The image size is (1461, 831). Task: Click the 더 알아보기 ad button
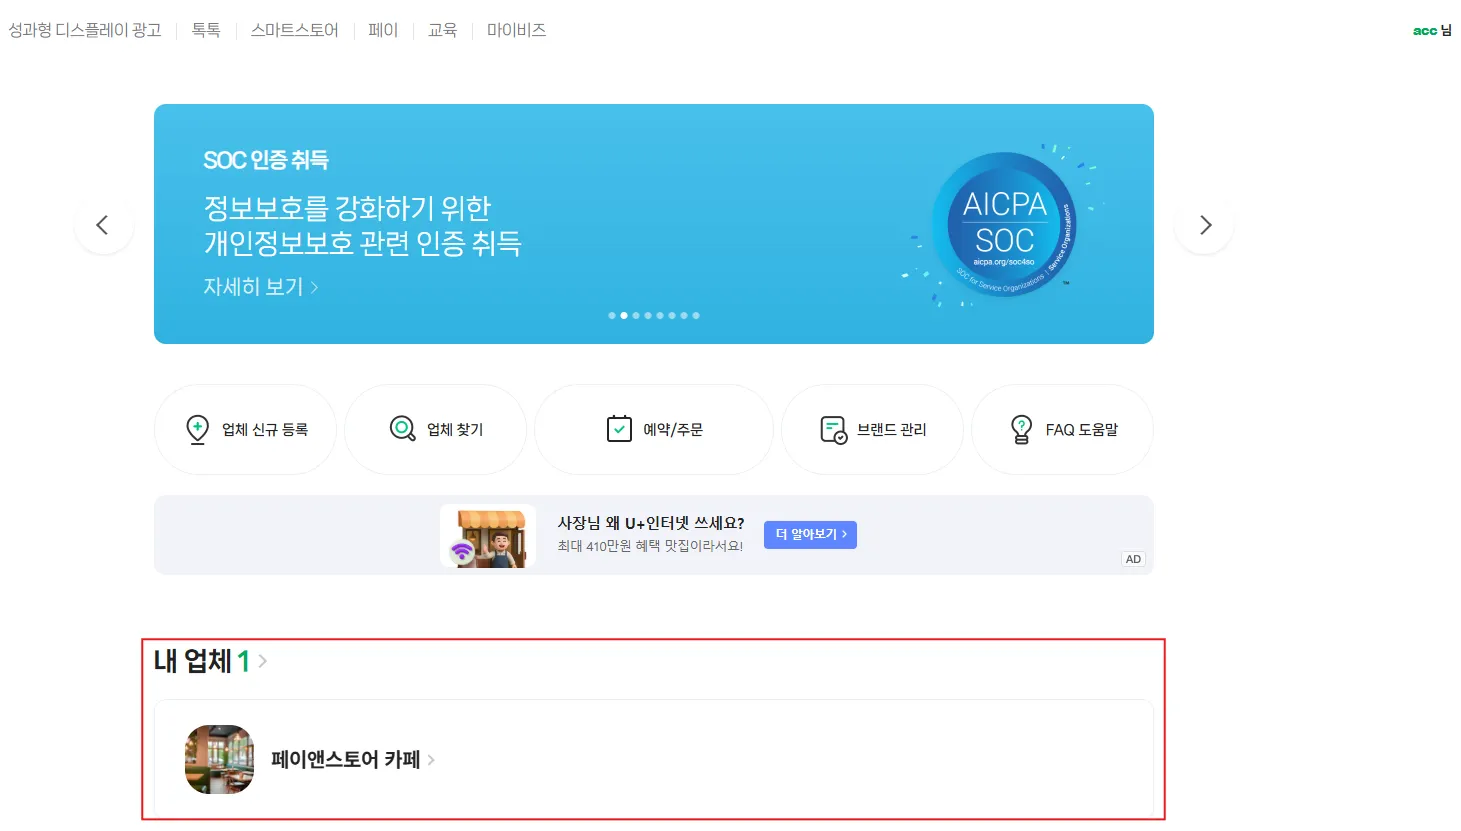click(x=810, y=535)
